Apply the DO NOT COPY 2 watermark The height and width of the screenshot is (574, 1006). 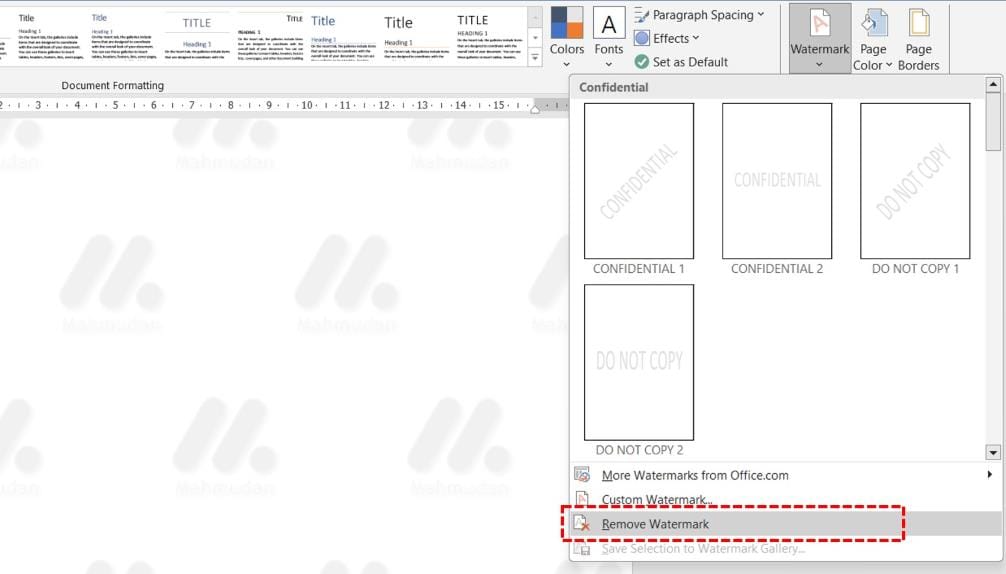point(638,362)
